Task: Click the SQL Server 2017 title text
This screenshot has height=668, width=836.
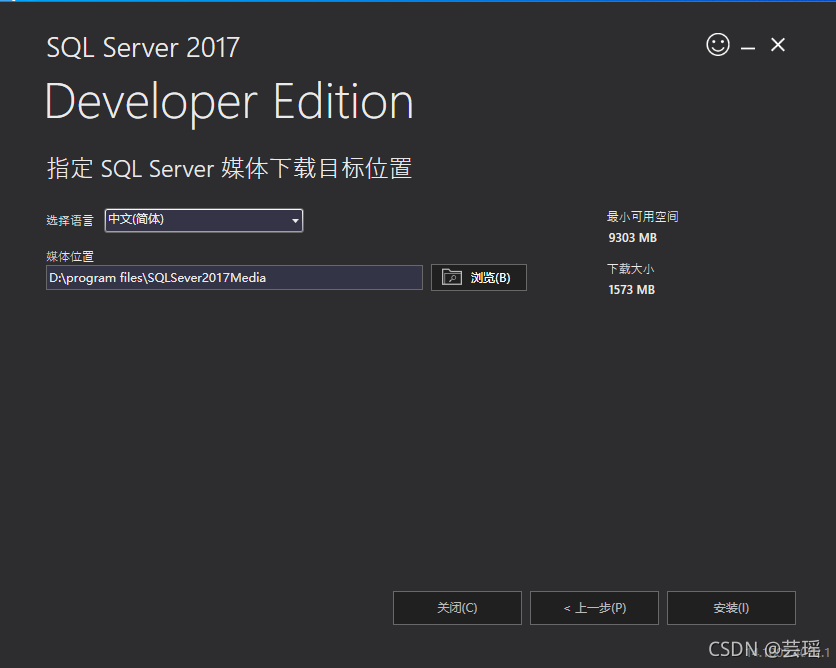Action: point(143,47)
